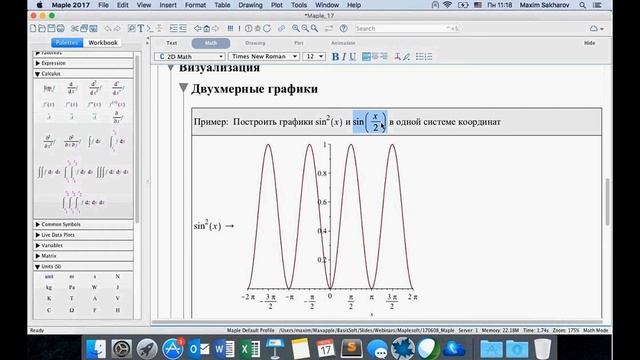640x360 pixels.
Task: Outdent section using the outdent toolbar icon
Action: (183, 28)
